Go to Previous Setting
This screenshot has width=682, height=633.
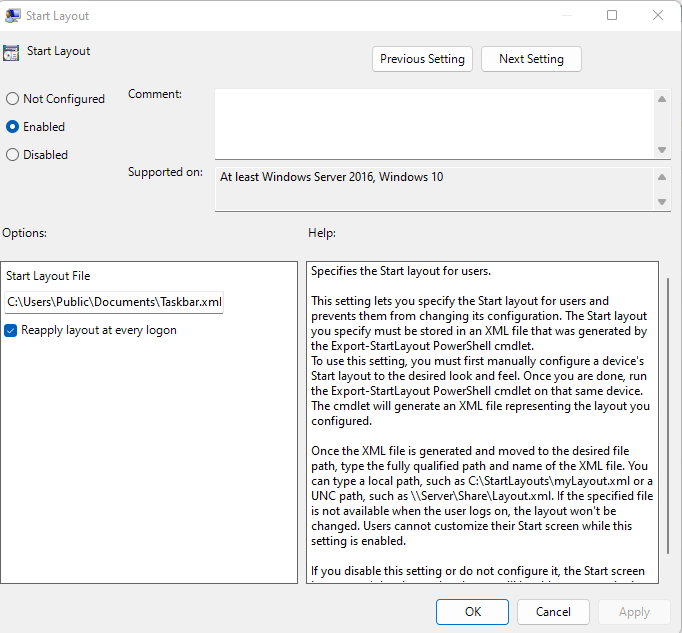click(422, 59)
